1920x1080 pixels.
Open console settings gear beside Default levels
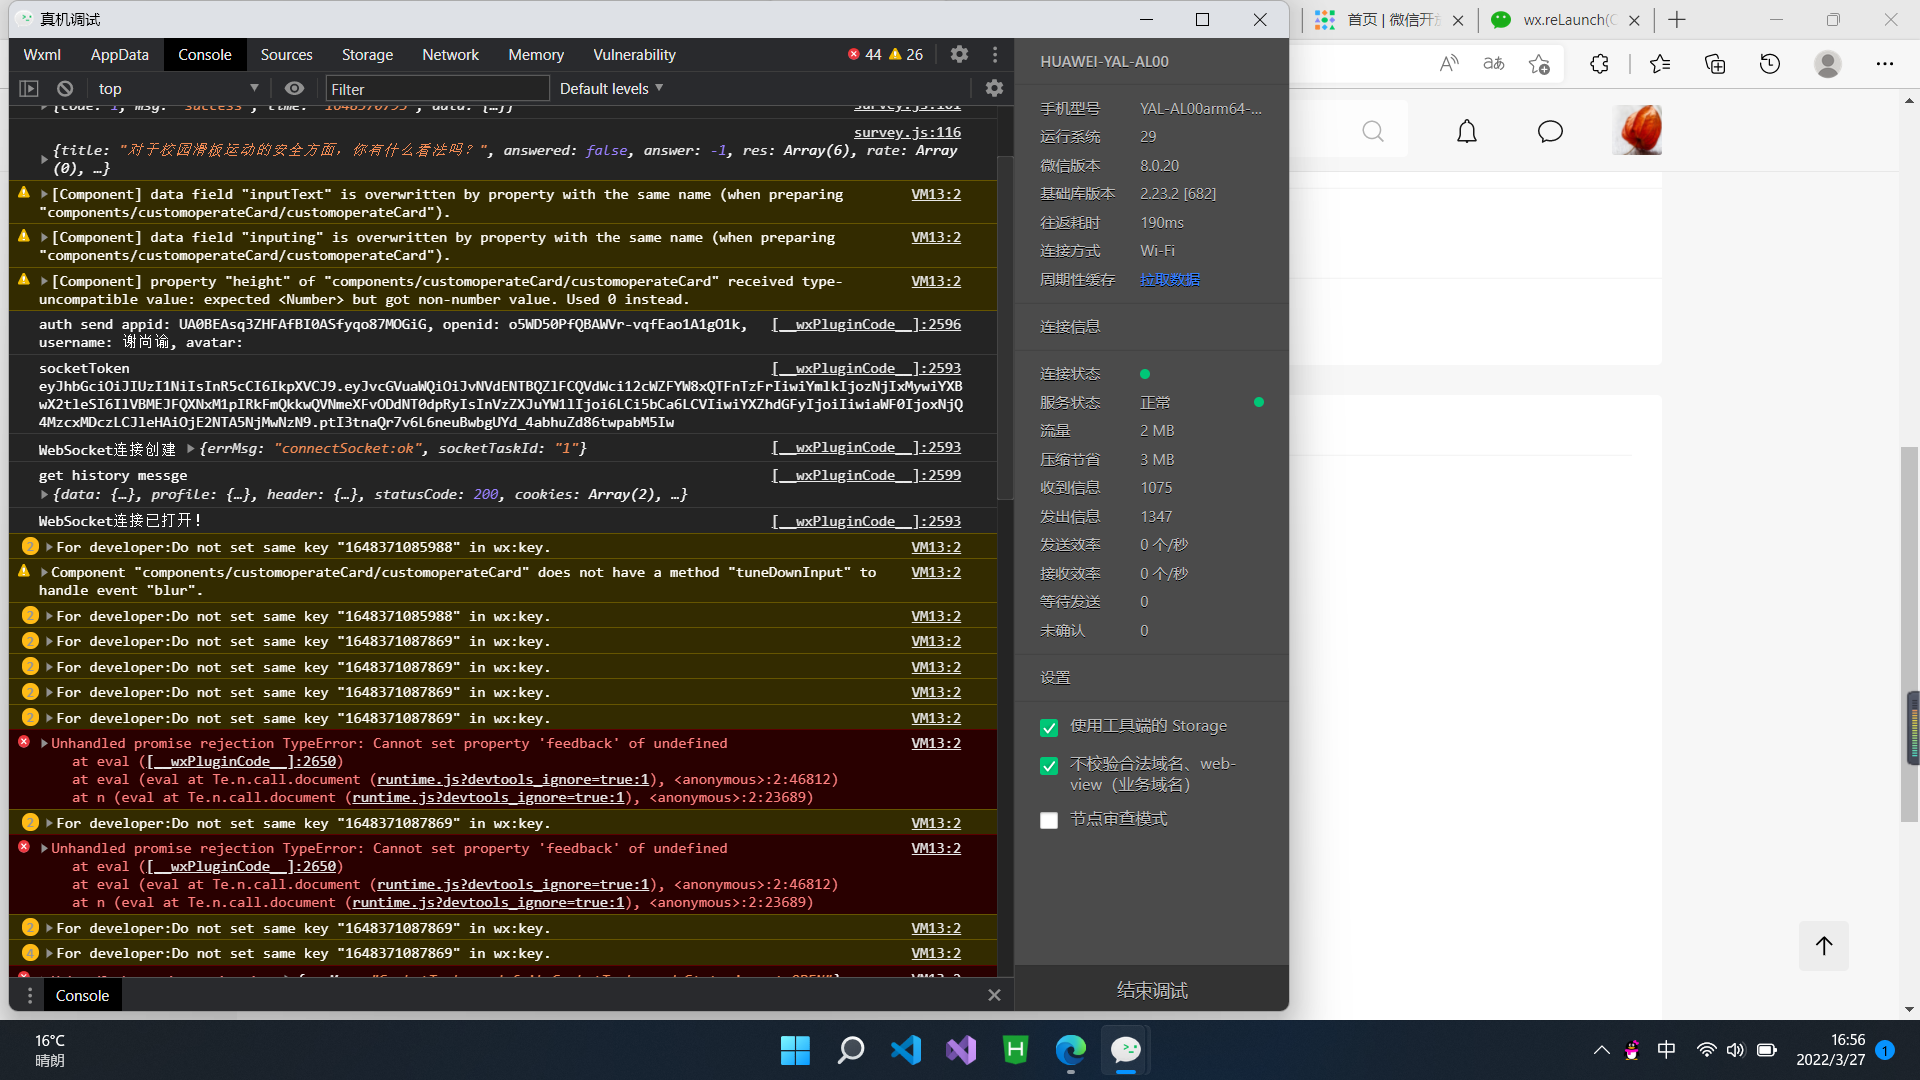pyautogui.click(x=994, y=88)
